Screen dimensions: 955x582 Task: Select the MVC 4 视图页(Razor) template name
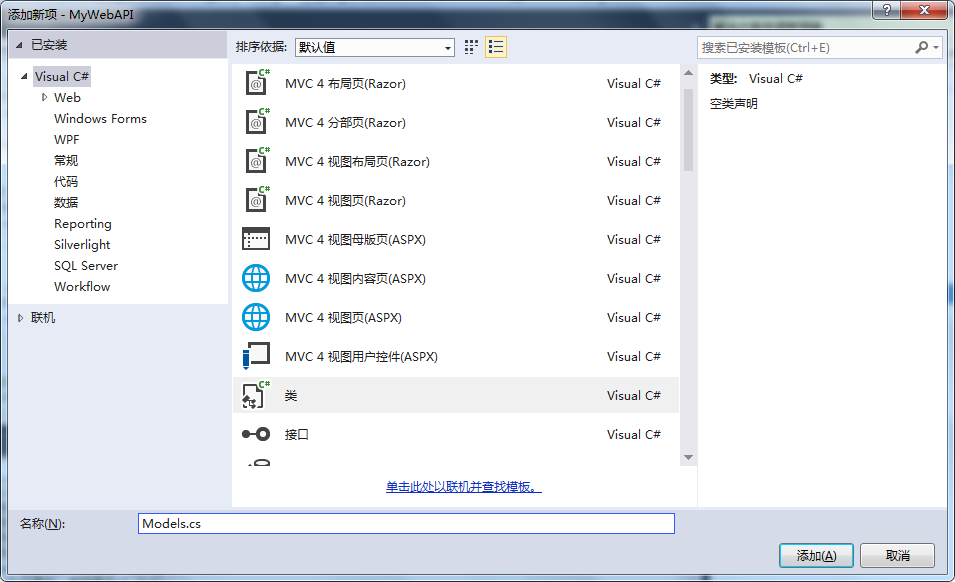345,200
